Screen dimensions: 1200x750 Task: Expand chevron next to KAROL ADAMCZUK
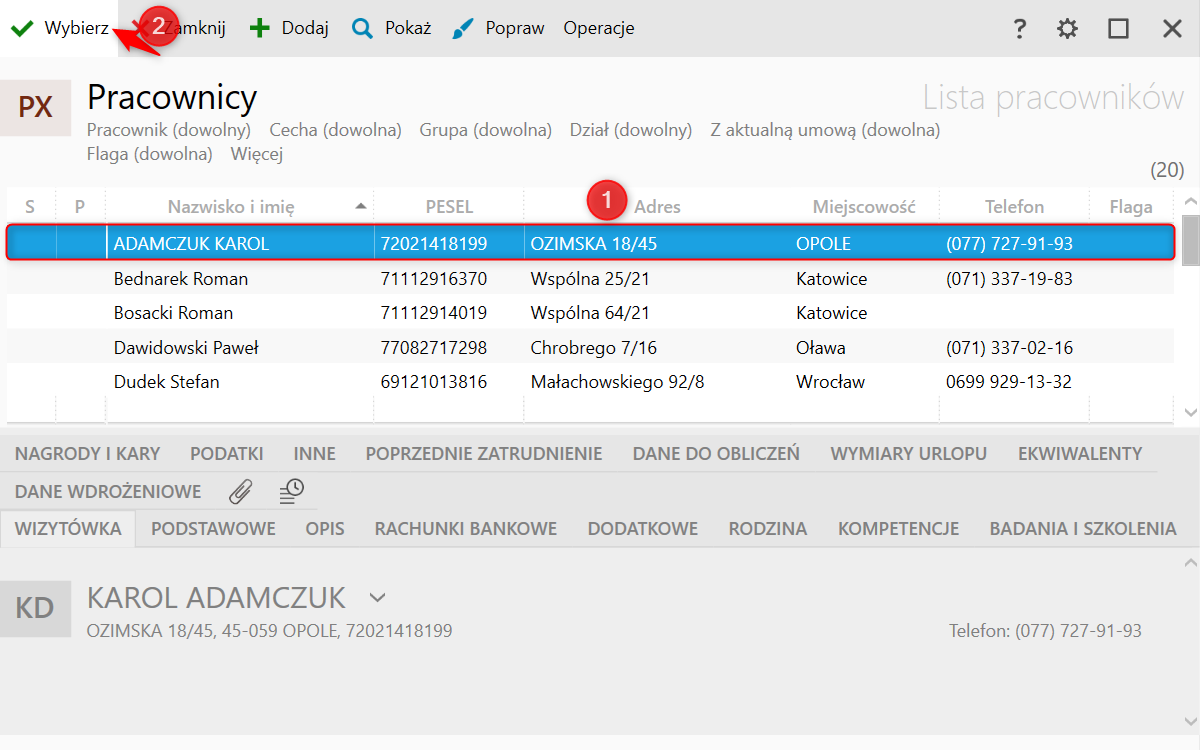pyautogui.click(x=377, y=598)
